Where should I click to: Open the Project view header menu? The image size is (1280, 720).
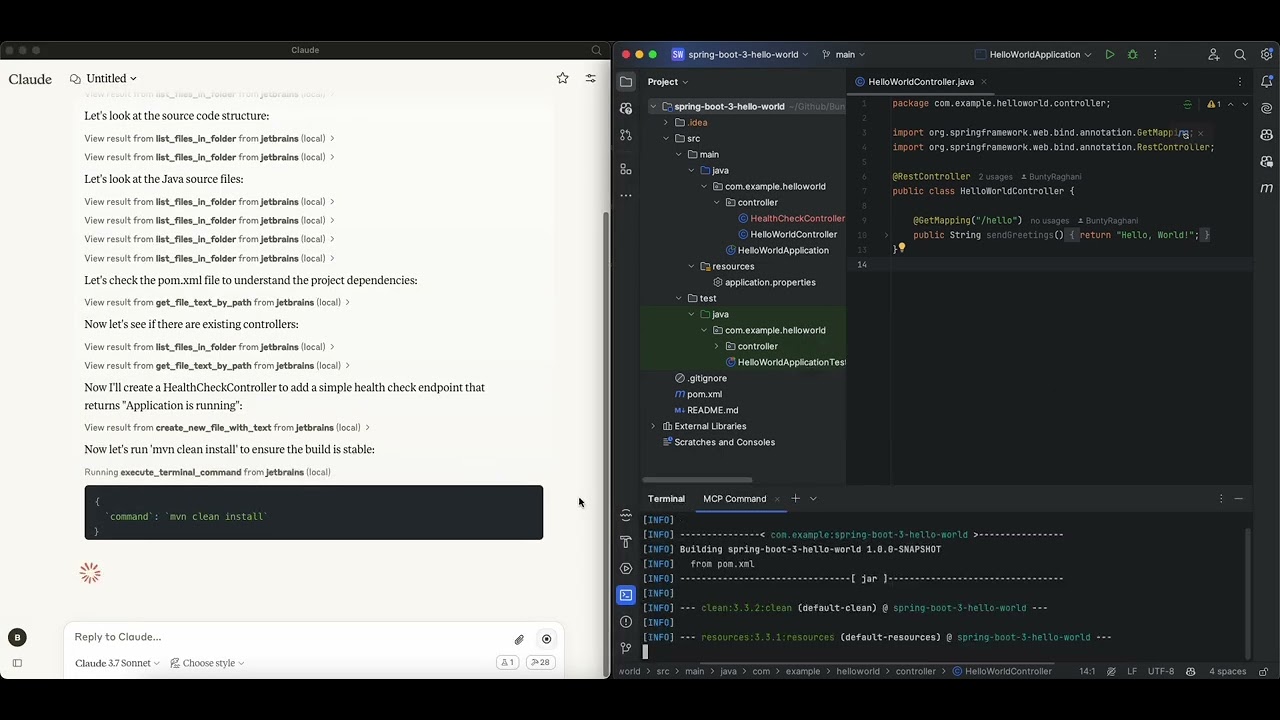[x=667, y=82]
